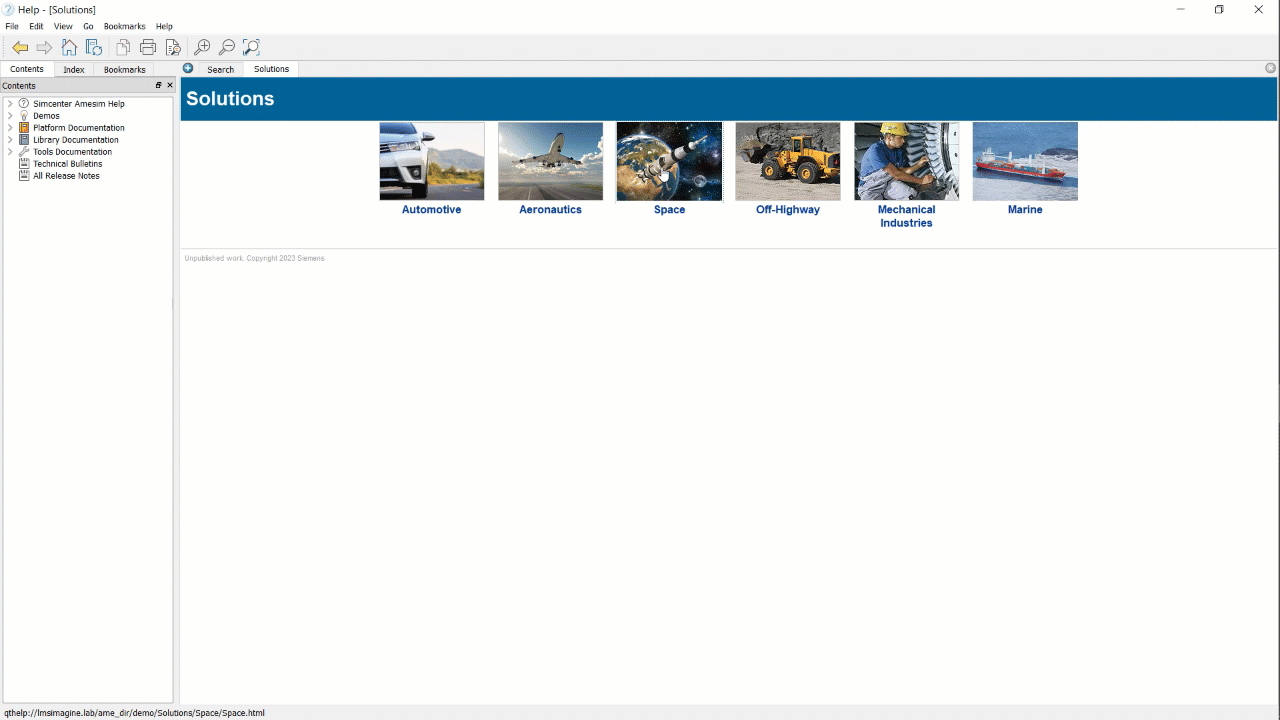The image size is (1280, 720).
Task: Select All Release Notes in contents tree
Action: click(x=66, y=176)
